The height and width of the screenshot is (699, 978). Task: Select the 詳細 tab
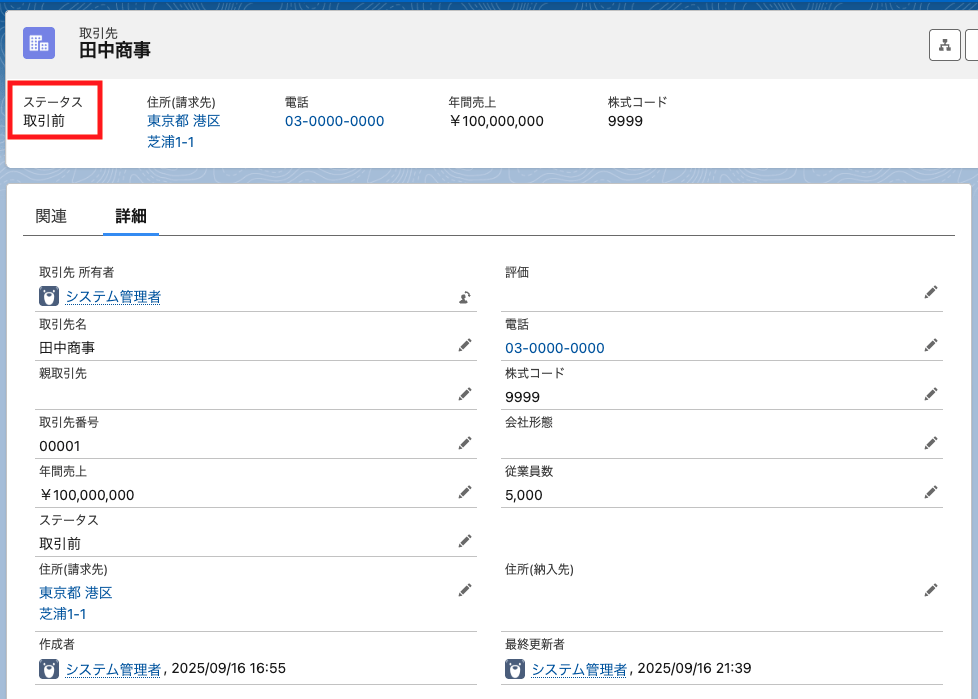[x=131, y=216]
